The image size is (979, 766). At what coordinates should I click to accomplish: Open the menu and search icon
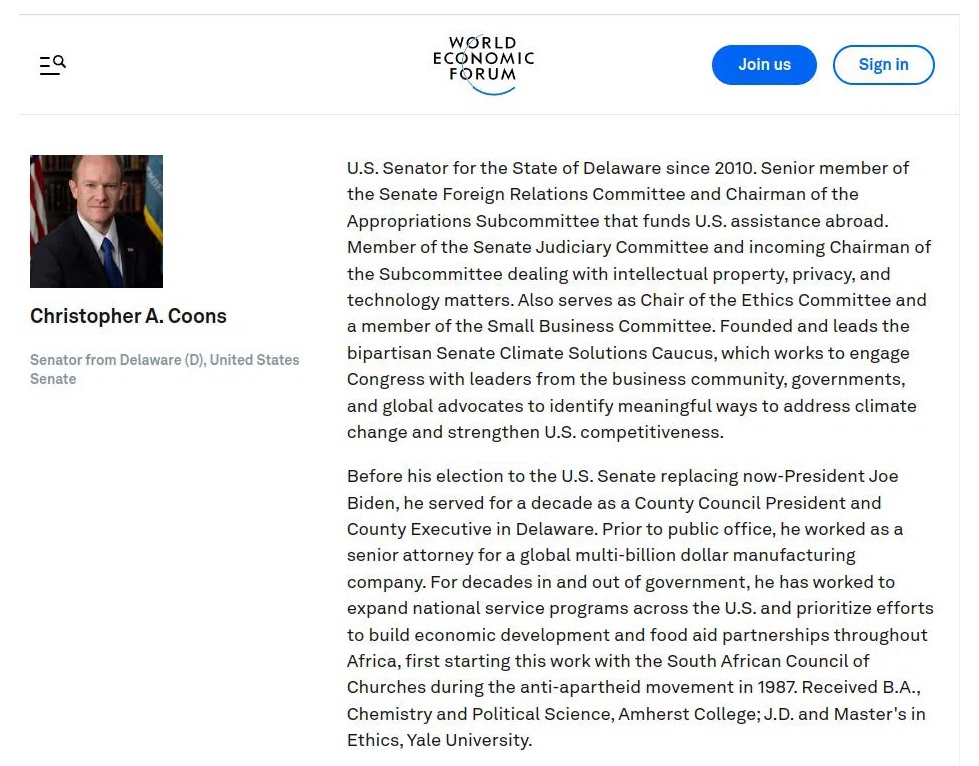(x=52, y=65)
